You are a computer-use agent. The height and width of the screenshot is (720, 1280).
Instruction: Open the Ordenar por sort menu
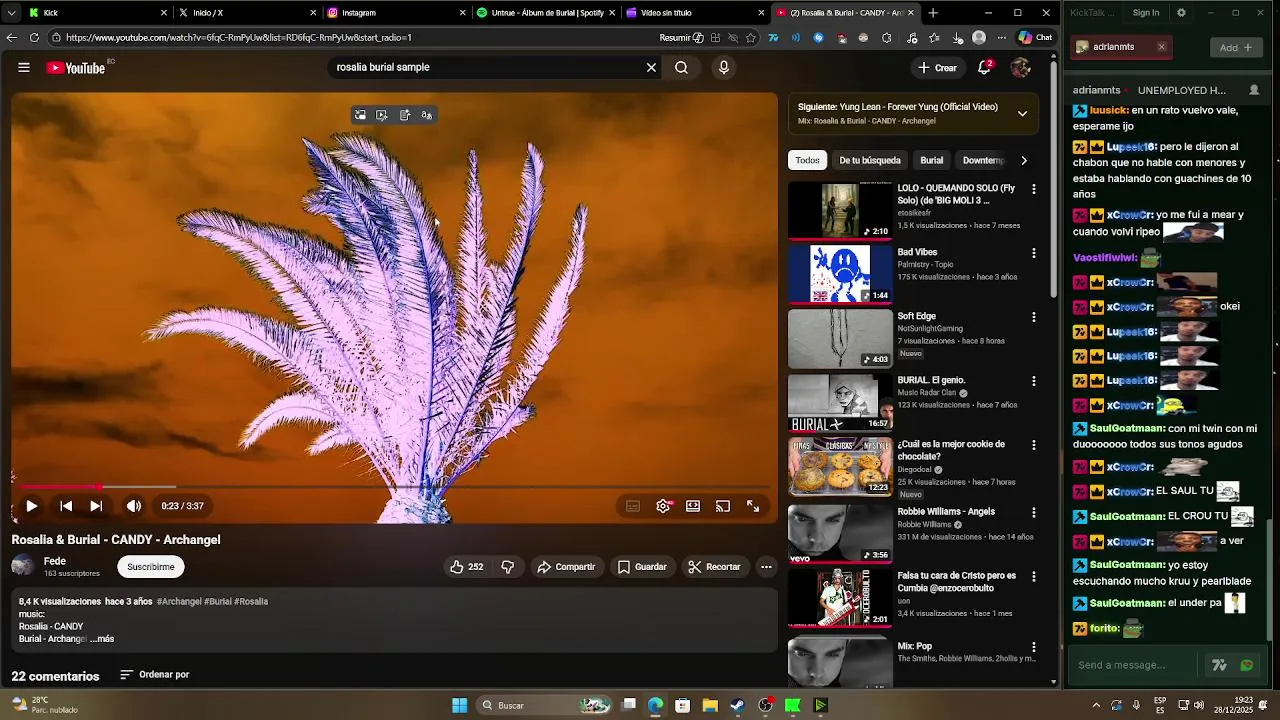(154, 675)
